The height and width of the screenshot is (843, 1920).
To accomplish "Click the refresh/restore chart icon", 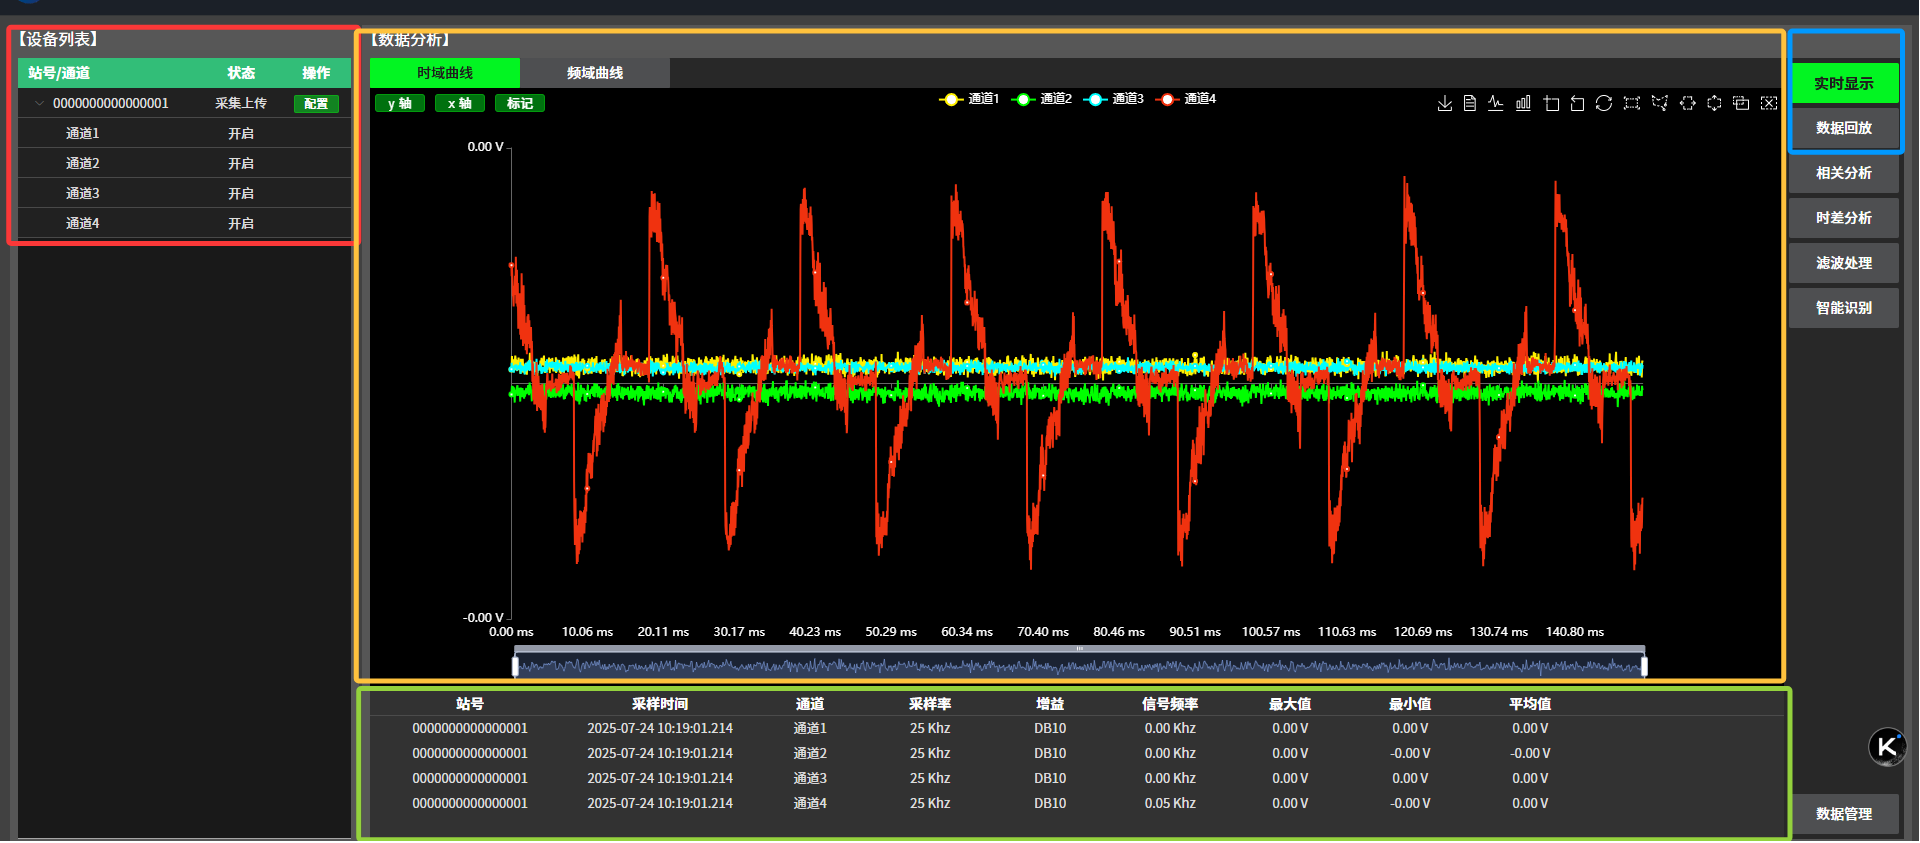I will pyautogui.click(x=1604, y=103).
